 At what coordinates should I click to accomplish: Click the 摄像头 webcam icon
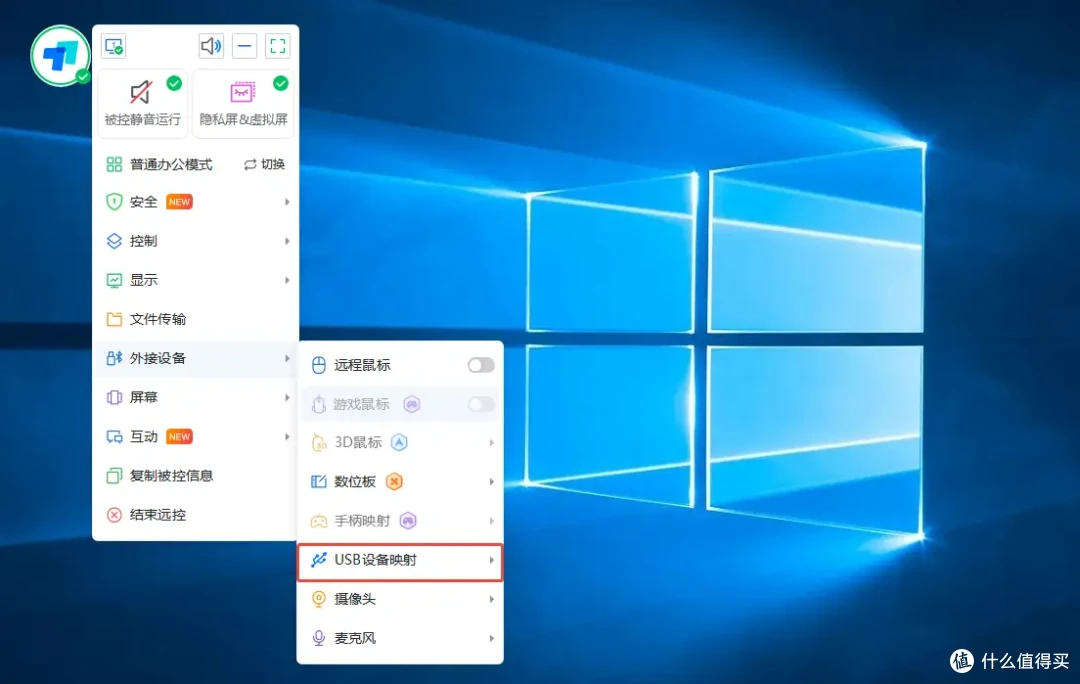click(x=318, y=599)
